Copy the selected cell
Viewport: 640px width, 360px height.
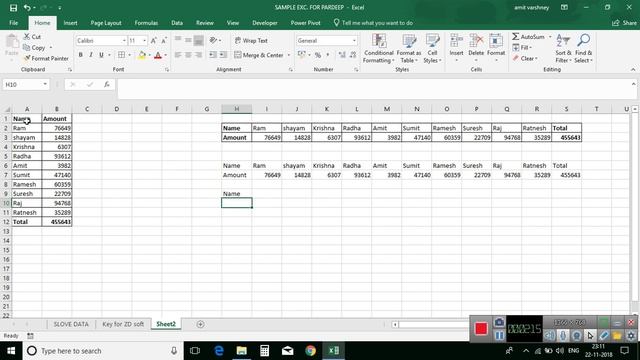point(34,48)
